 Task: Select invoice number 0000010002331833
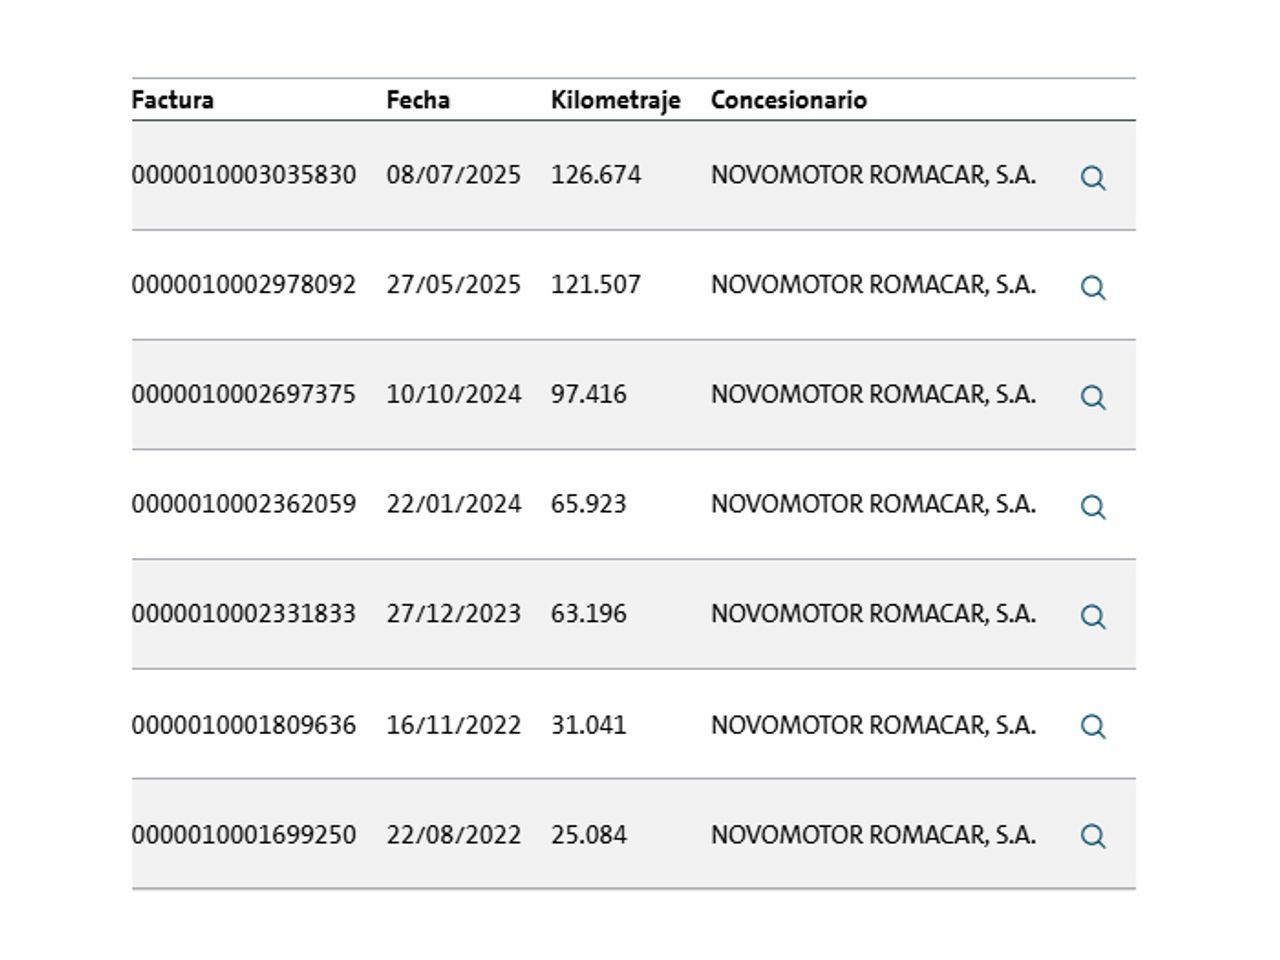tap(244, 614)
